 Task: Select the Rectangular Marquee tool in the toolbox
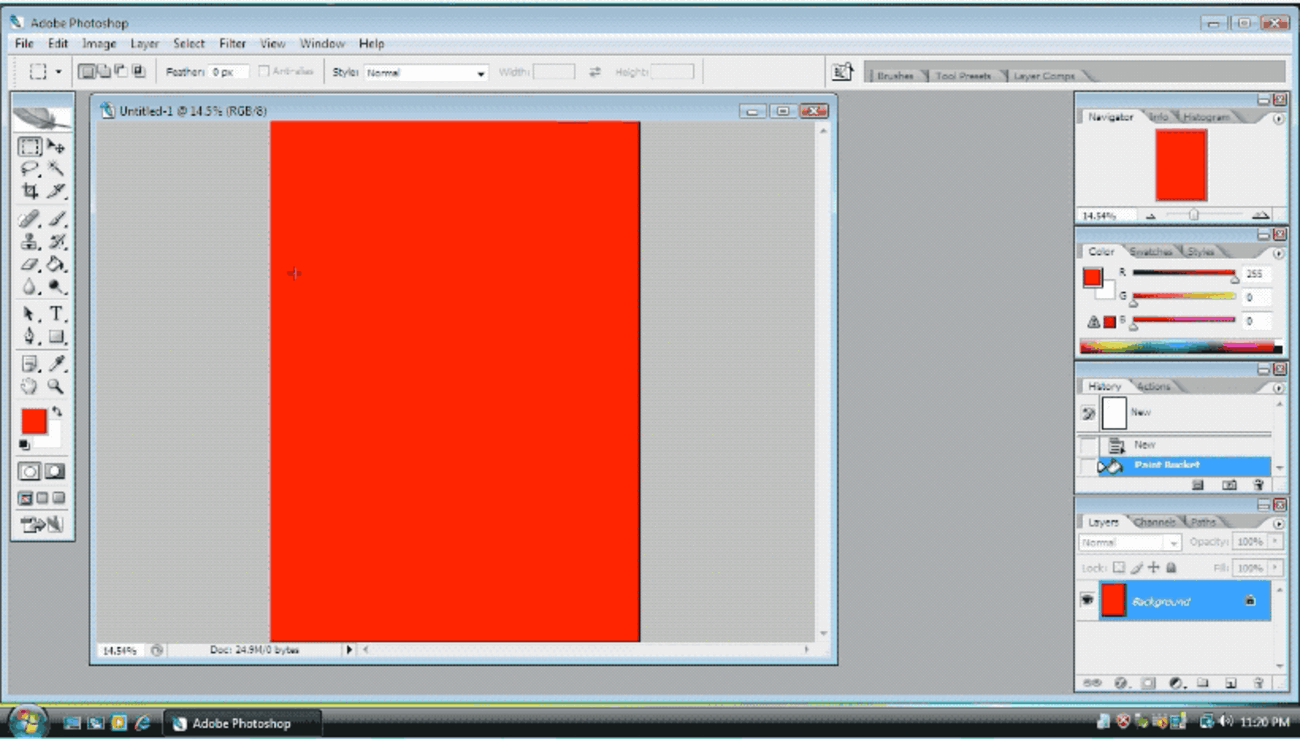(x=31, y=147)
